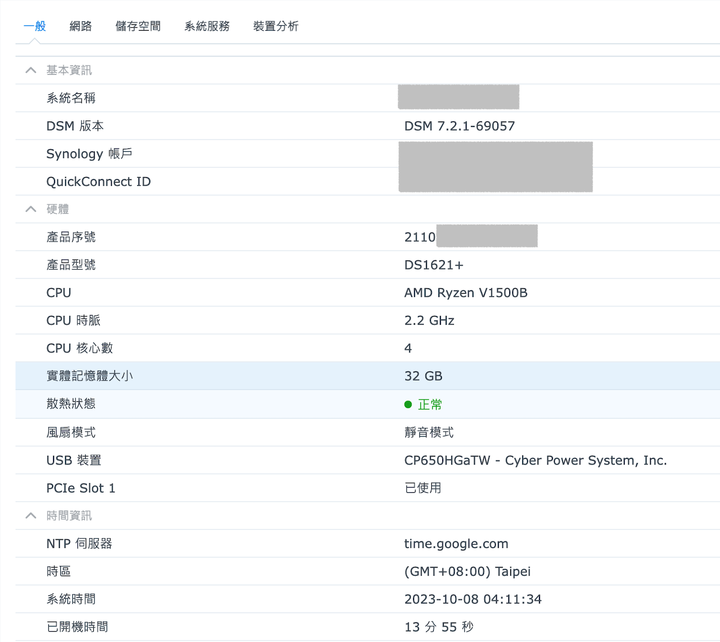Click the 已使用 PCIe status value
This screenshot has width=720, height=642.
coord(423,488)
